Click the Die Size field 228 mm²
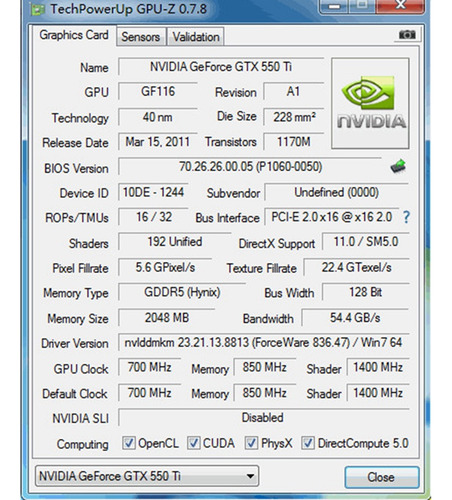Viewport: 452px width, 500px height. click(x=293, y=117)
